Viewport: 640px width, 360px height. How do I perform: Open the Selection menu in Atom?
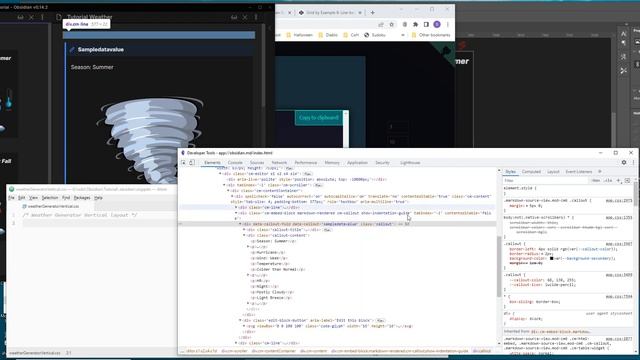tap(50, 198)
